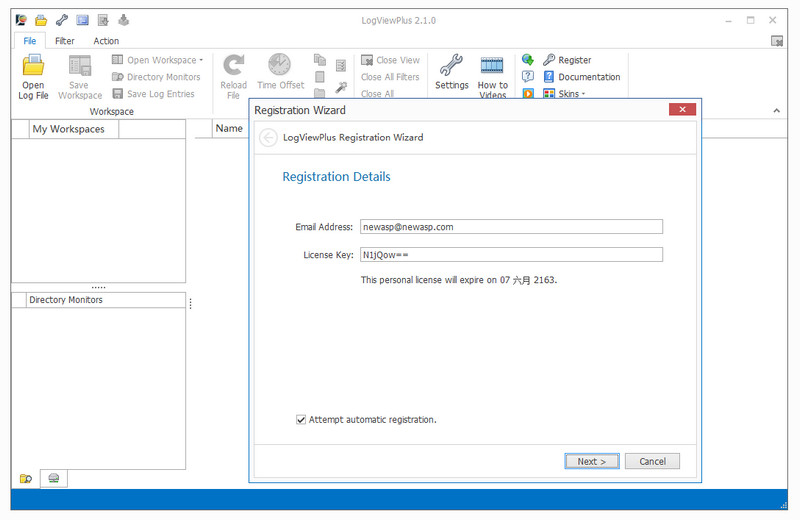The width and height of the screenshot is (800, 520).
Task: Select the network drive tab icon at bottom-left
Action: (54, 479)
